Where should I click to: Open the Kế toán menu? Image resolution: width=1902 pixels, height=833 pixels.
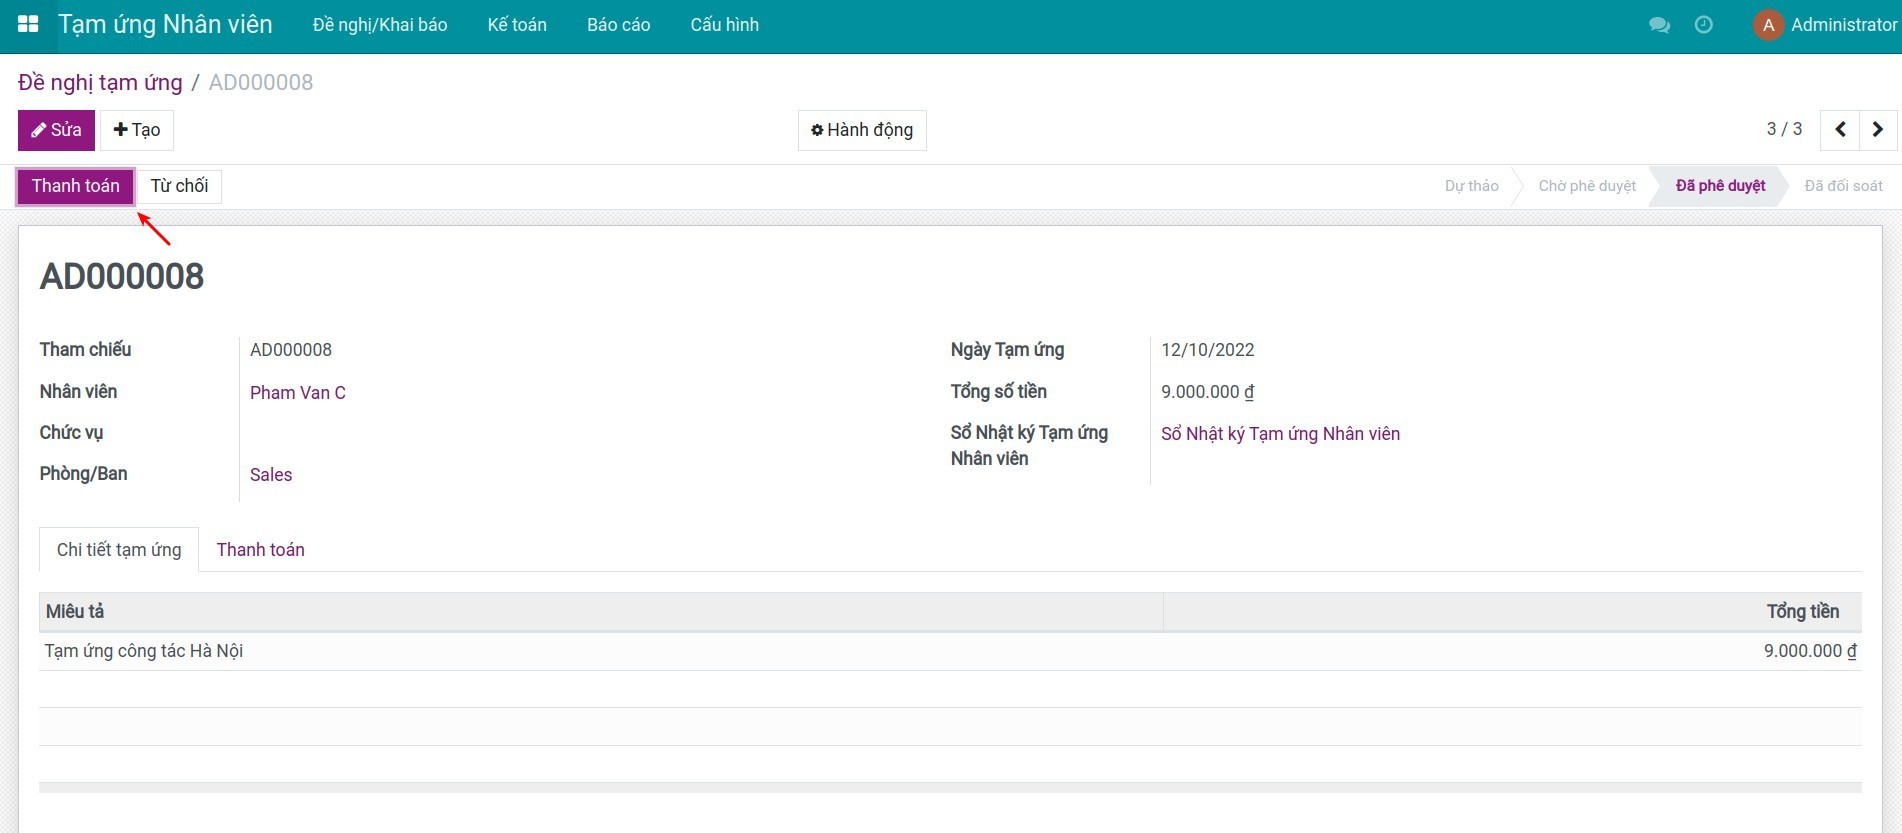tap(517, 25)
